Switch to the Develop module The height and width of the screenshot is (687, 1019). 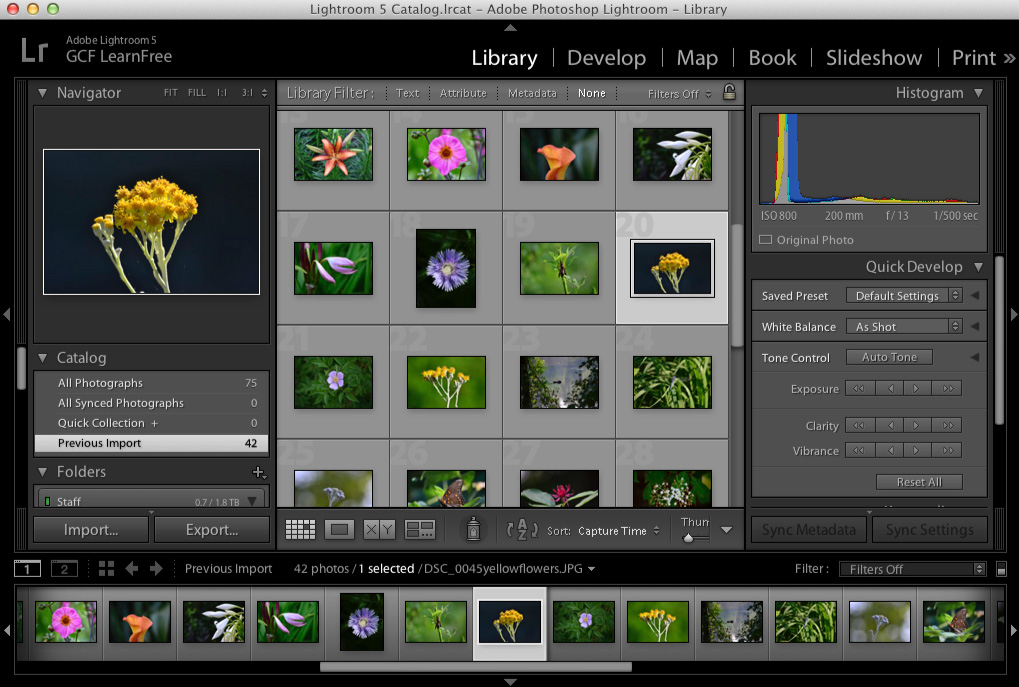606,58
